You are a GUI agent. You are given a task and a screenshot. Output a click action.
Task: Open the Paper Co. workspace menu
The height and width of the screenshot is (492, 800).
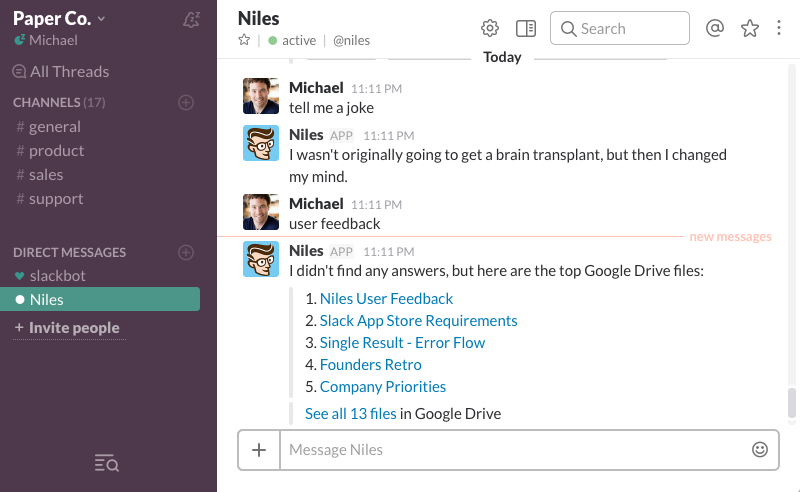pos(59,18)
